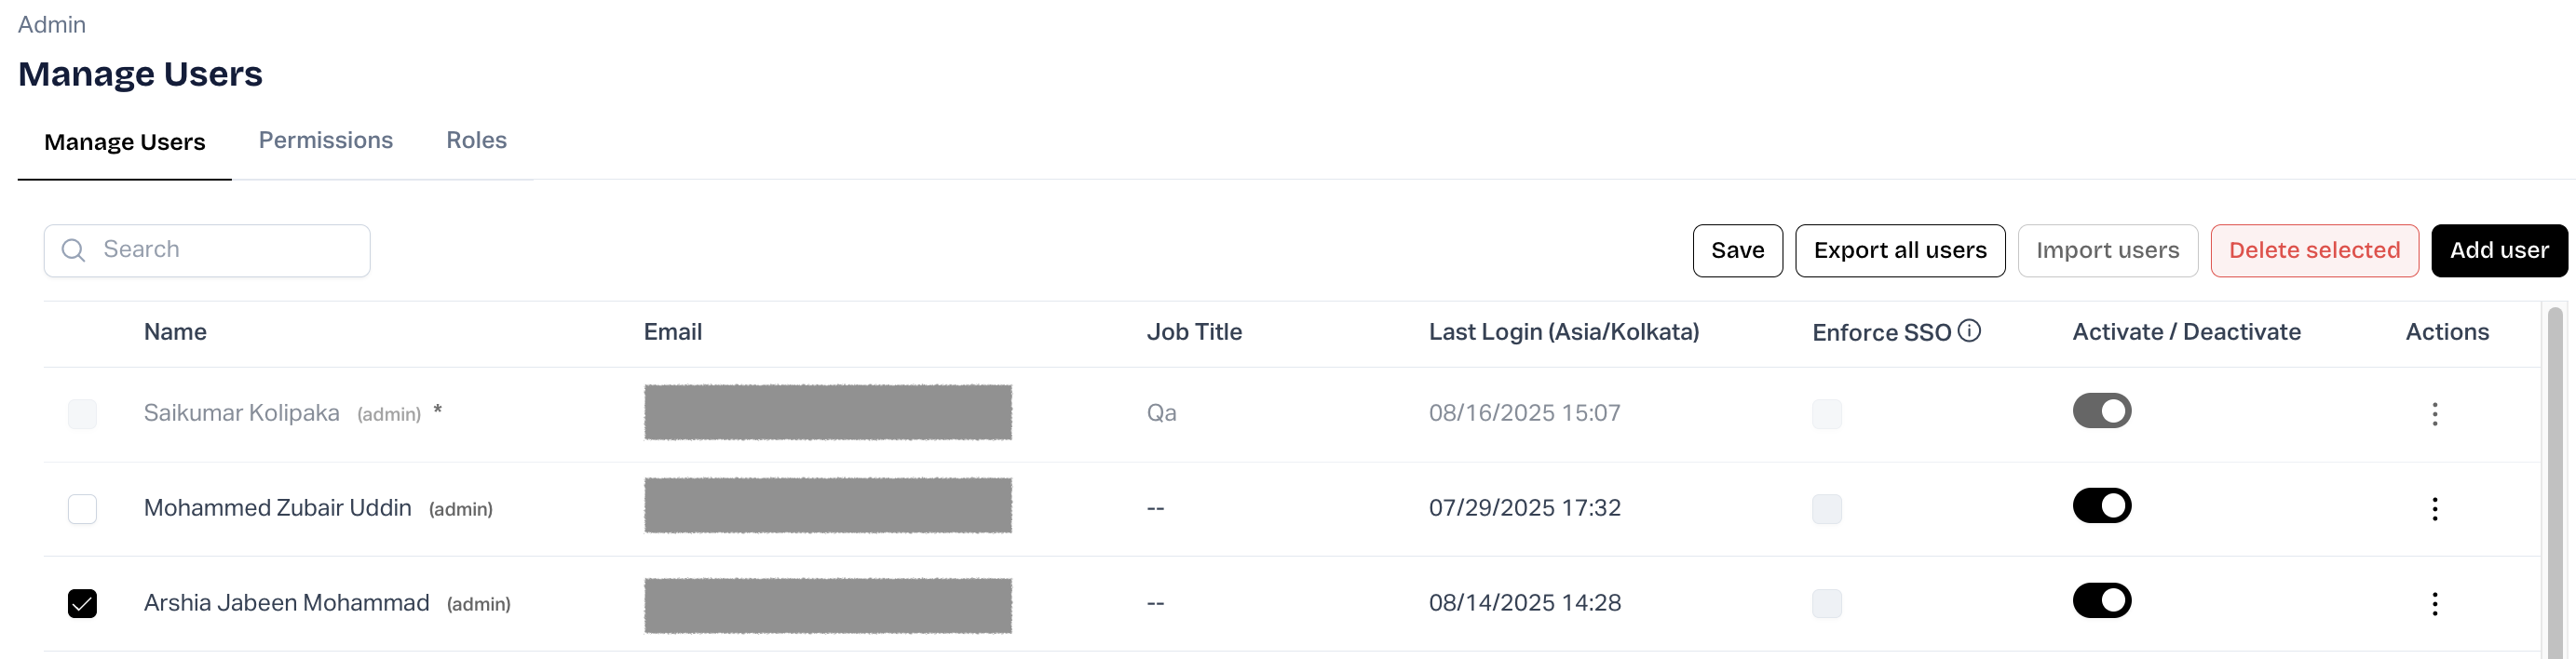The height and width of the screenshot is (659, 2576).
Task: Toggle Saikumar Kolipaka's activation switch
Action: click(x=2101, y=411)
